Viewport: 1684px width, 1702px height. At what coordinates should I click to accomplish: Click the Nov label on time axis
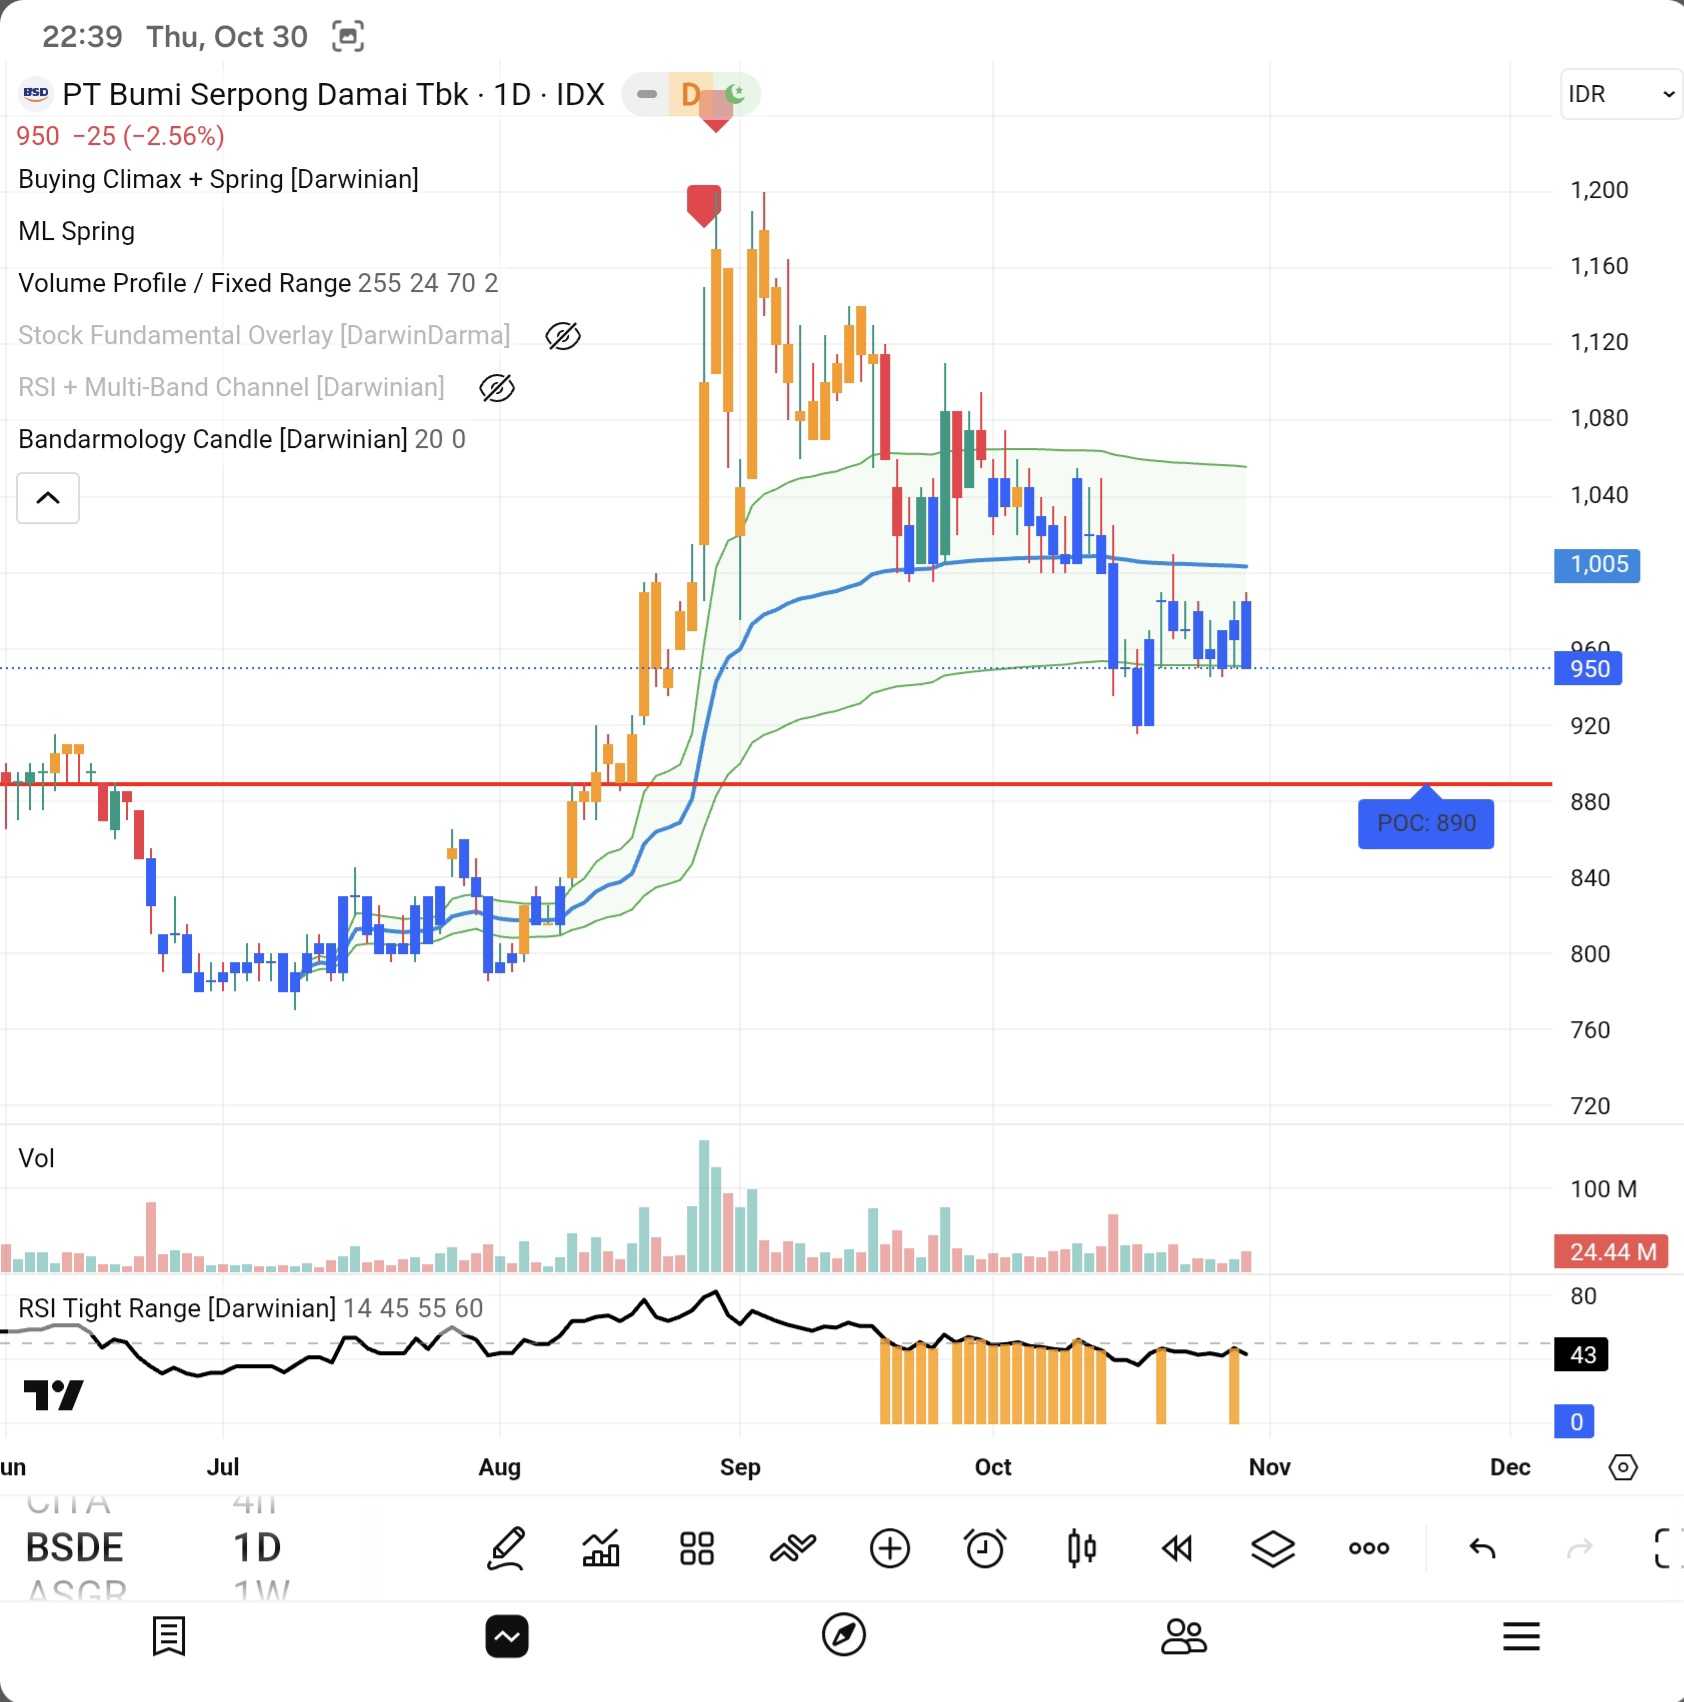point(1269,1467)
